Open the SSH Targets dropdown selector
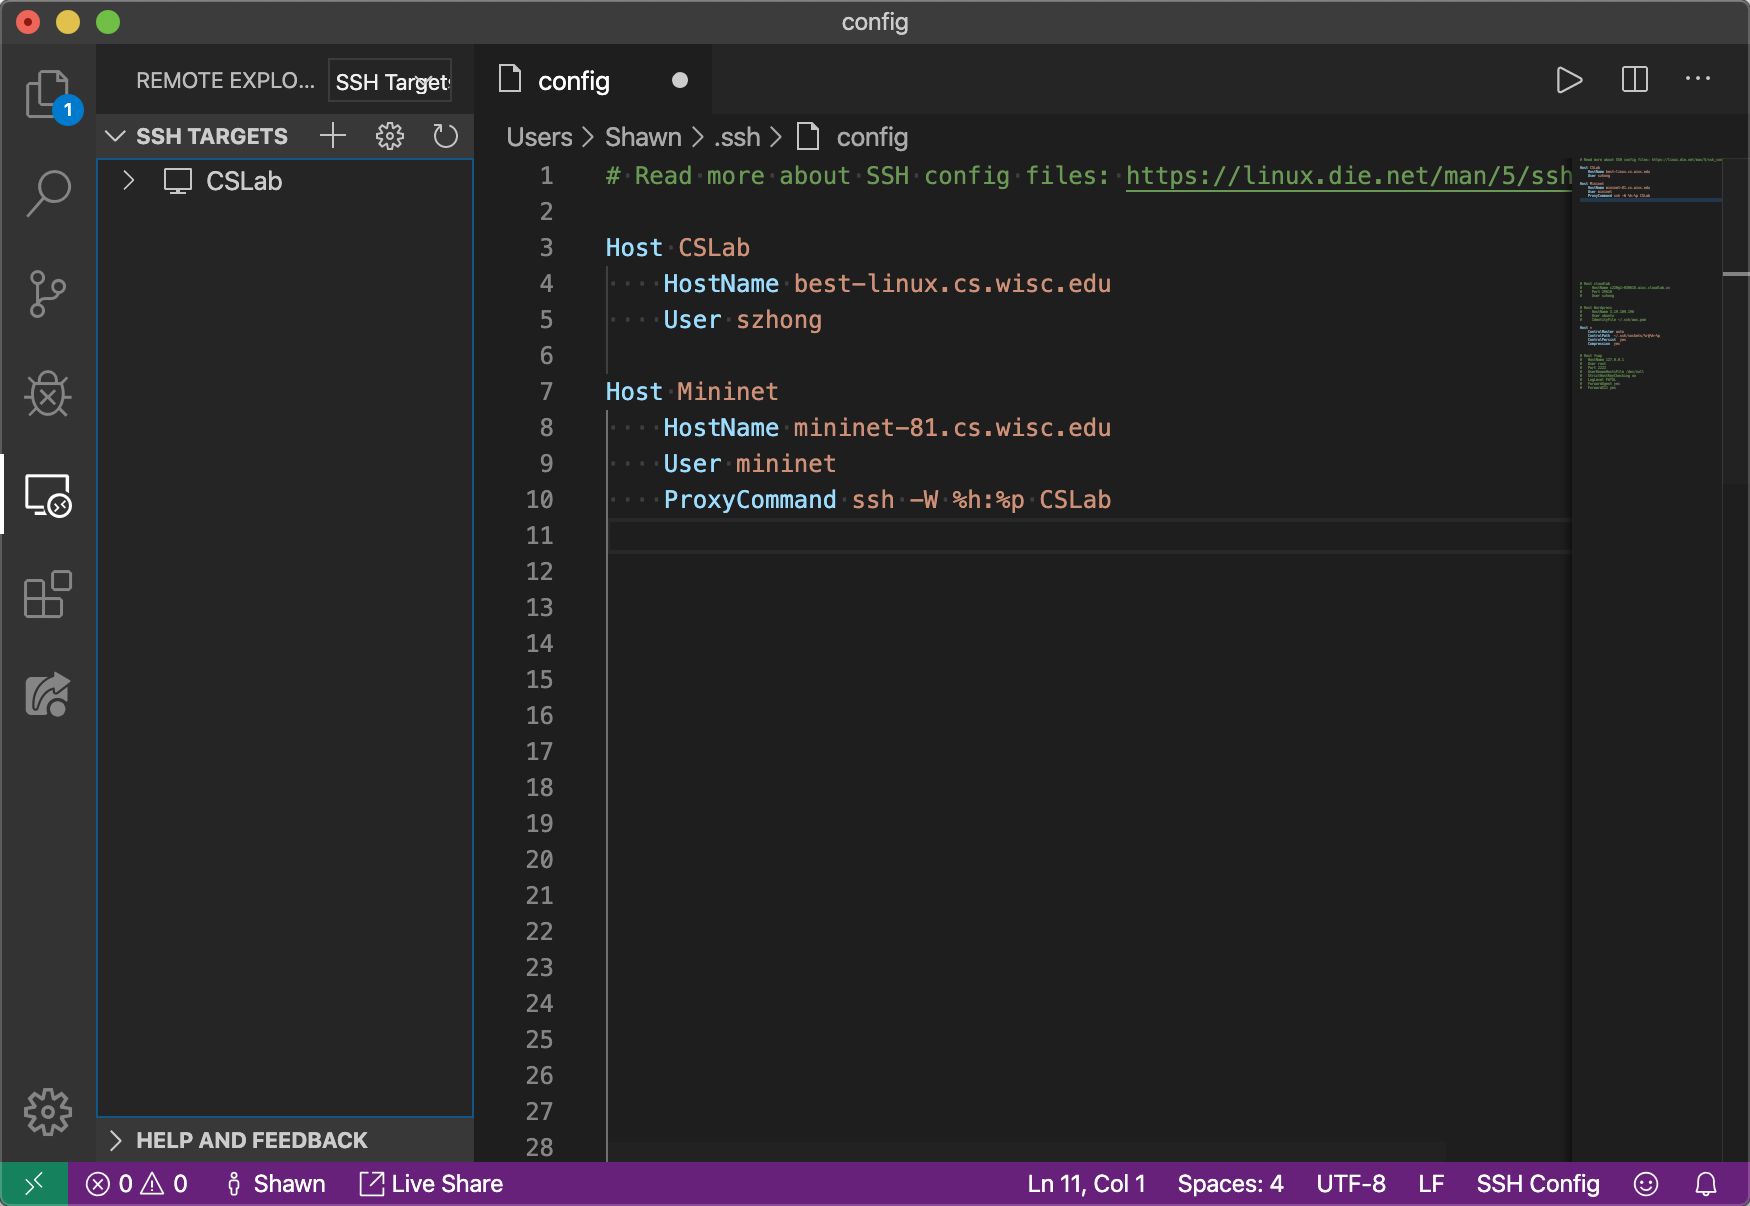Image resolution: width=1750 pixels, height=1206 pixels. pos(390,81)
